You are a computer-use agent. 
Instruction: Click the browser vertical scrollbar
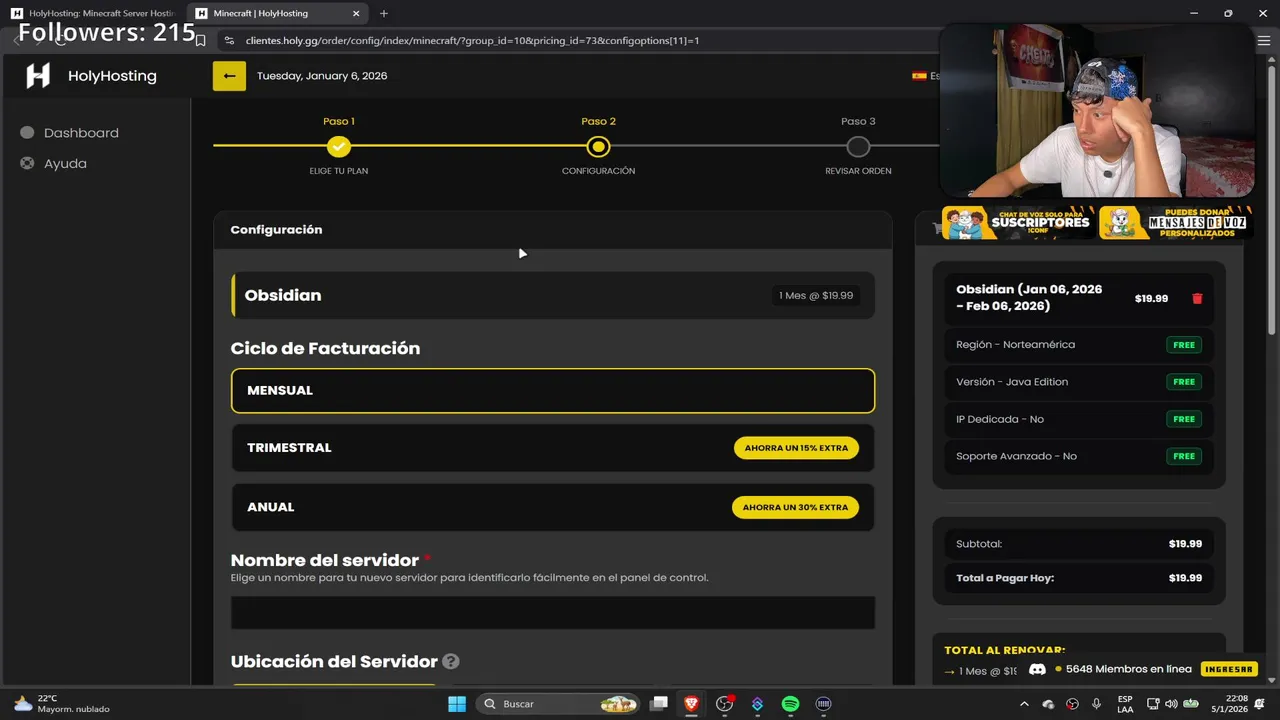pyautogui.click(x=1273, y=200)
